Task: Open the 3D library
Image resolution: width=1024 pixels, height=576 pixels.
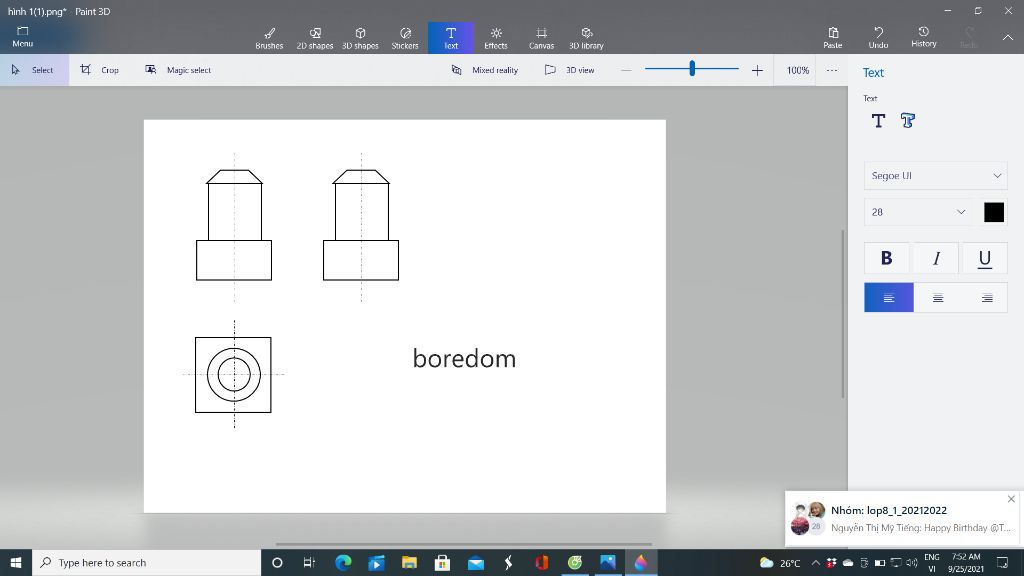Action: click(x=586, y=38)
